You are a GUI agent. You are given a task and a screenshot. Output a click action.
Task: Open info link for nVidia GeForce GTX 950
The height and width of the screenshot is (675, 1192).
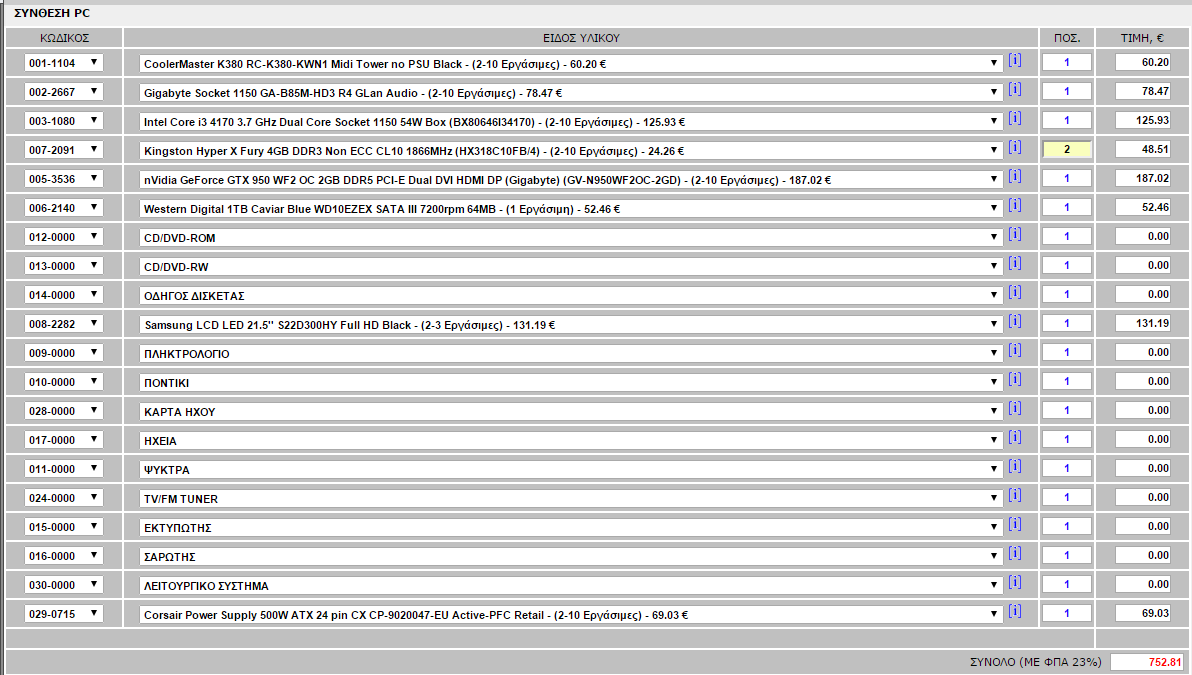1015,176
